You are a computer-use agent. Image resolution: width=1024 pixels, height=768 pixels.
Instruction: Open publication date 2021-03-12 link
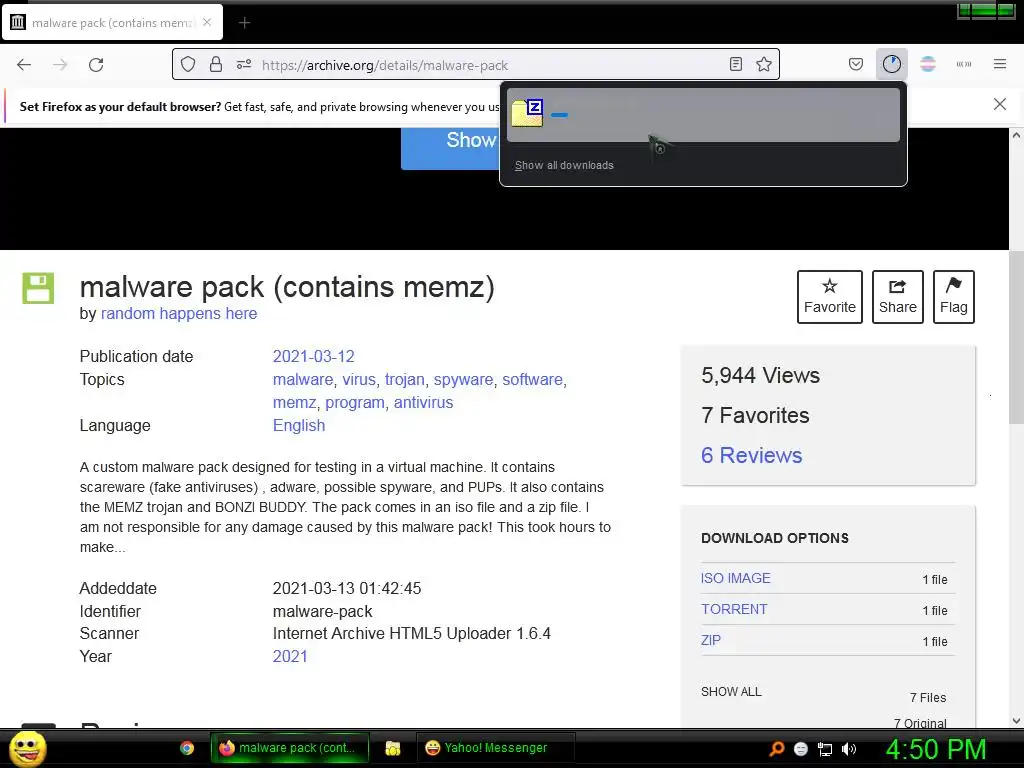pyautogui.click(x=313, y=357)
